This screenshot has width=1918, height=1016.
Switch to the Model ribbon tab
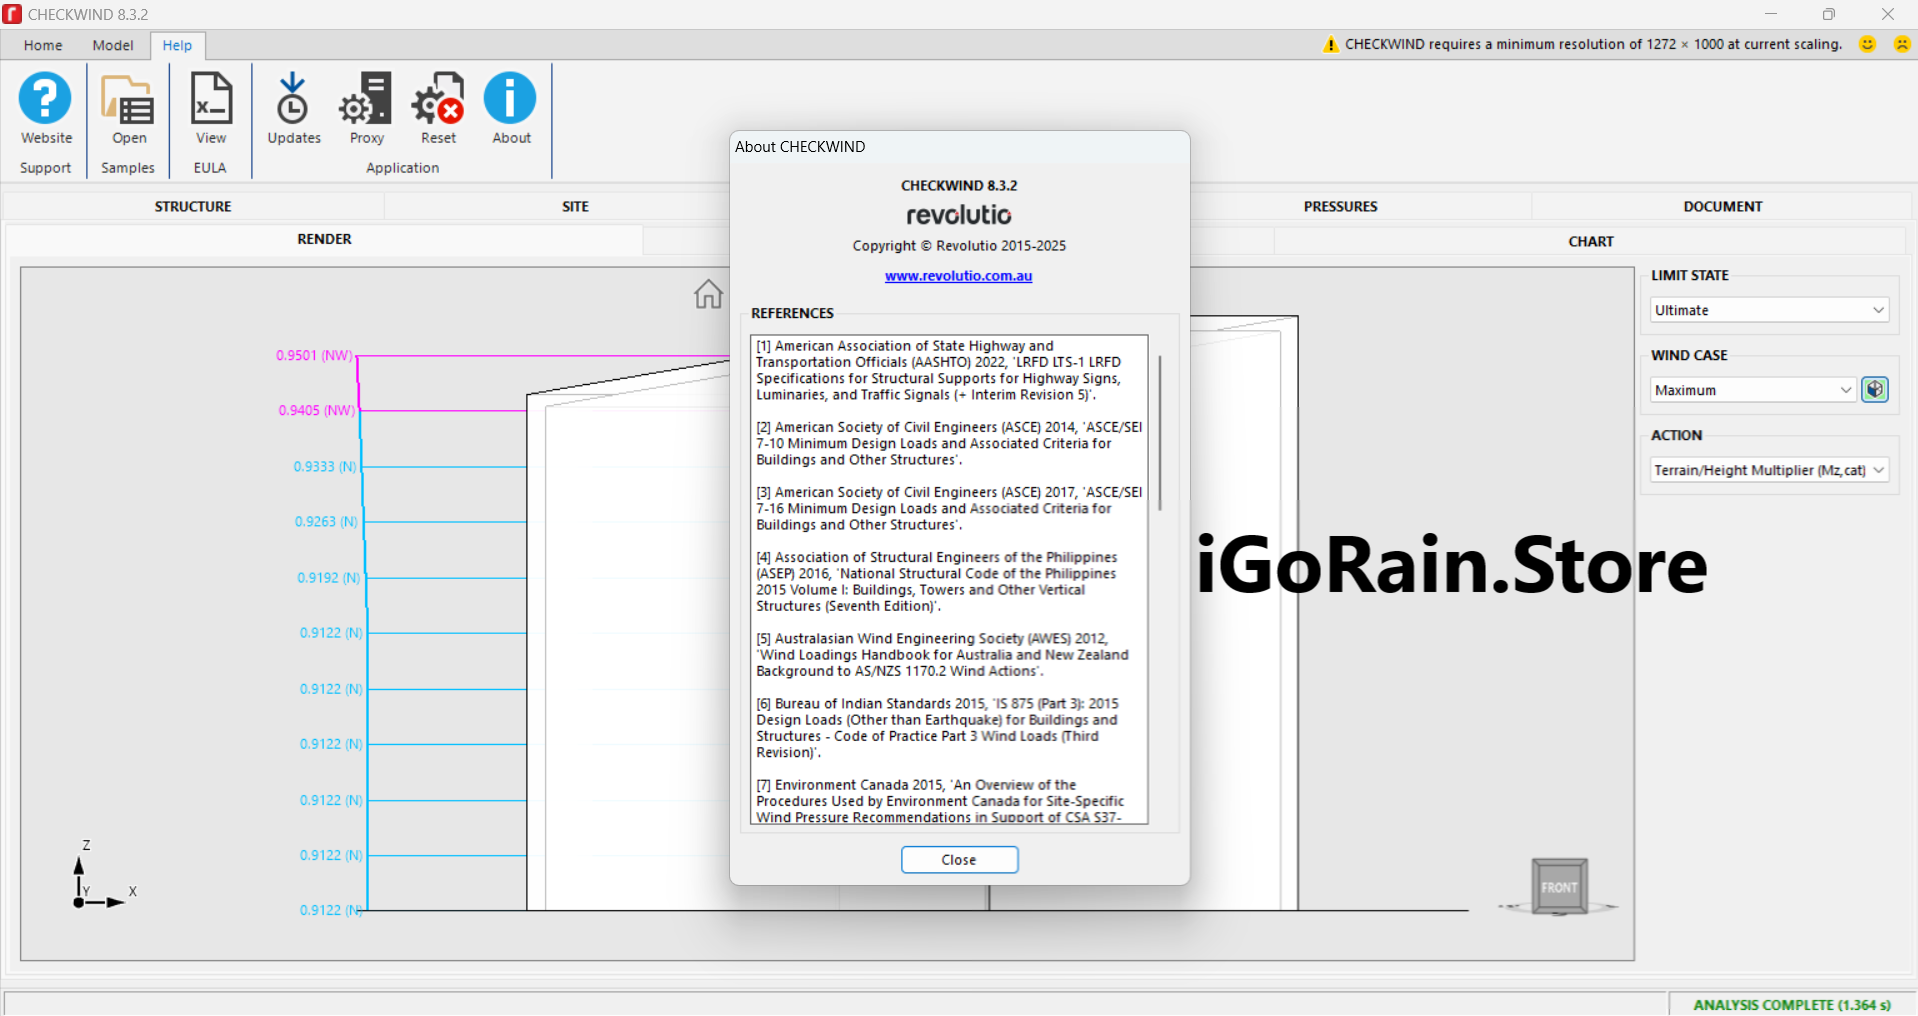point(113,45)
